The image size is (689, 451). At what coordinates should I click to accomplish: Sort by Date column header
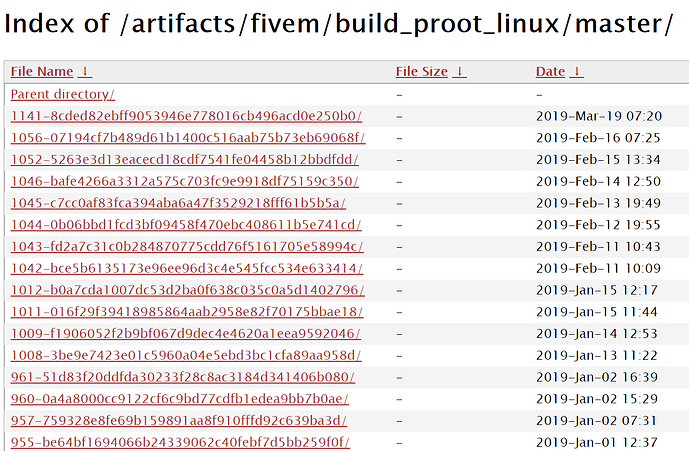pos(550,72)
